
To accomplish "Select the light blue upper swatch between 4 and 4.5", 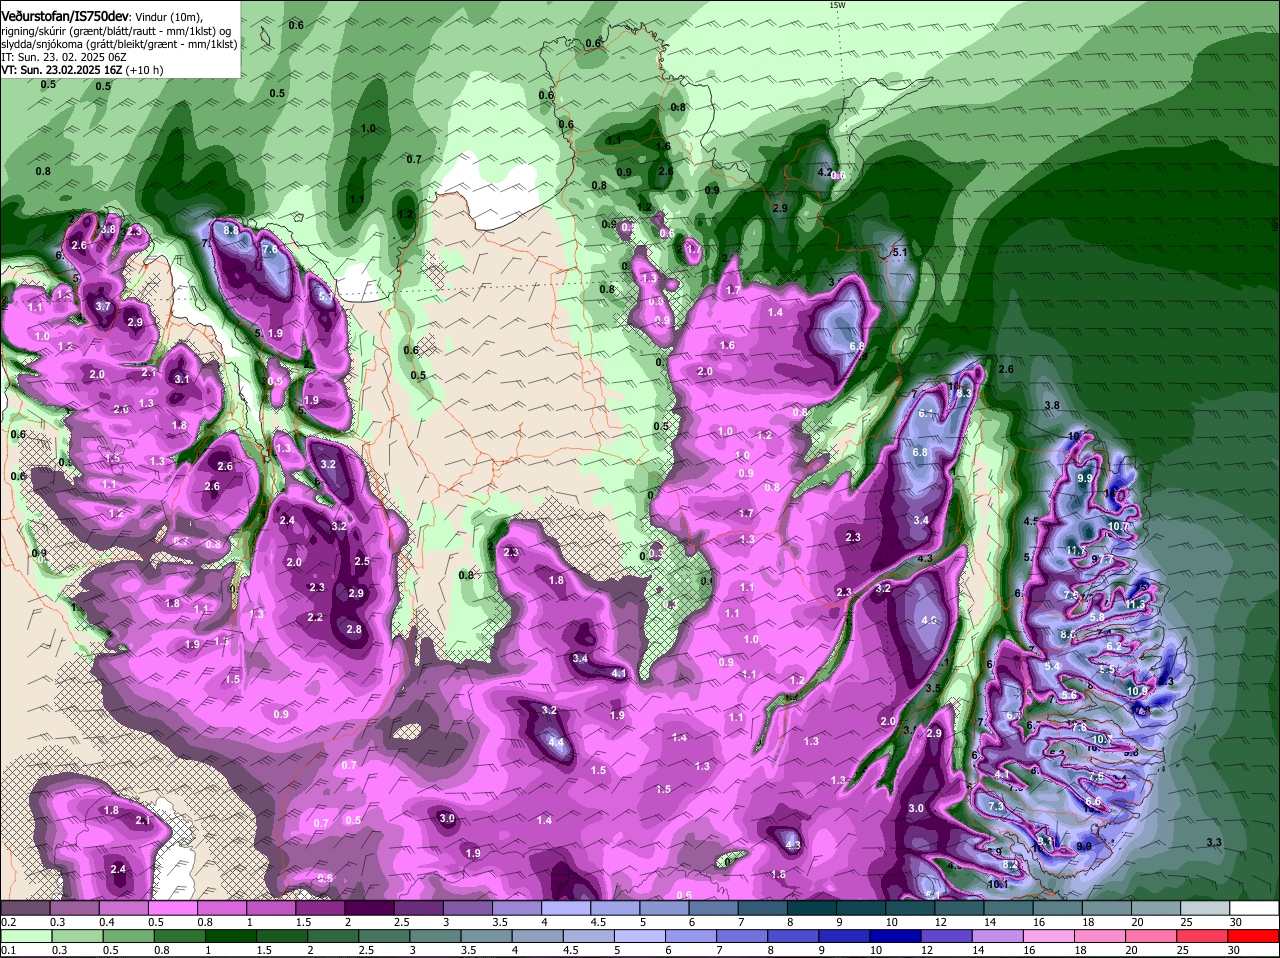I will click(x=567, y=907).
